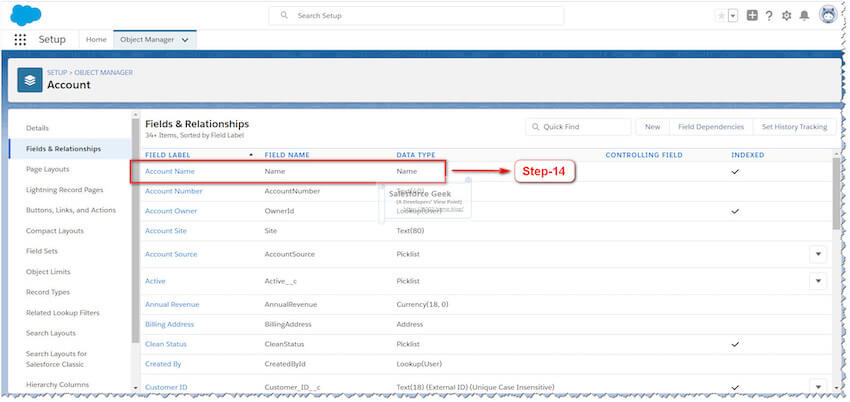
Task: Follow the SETUP breadcrumb link
Action: 57,73
